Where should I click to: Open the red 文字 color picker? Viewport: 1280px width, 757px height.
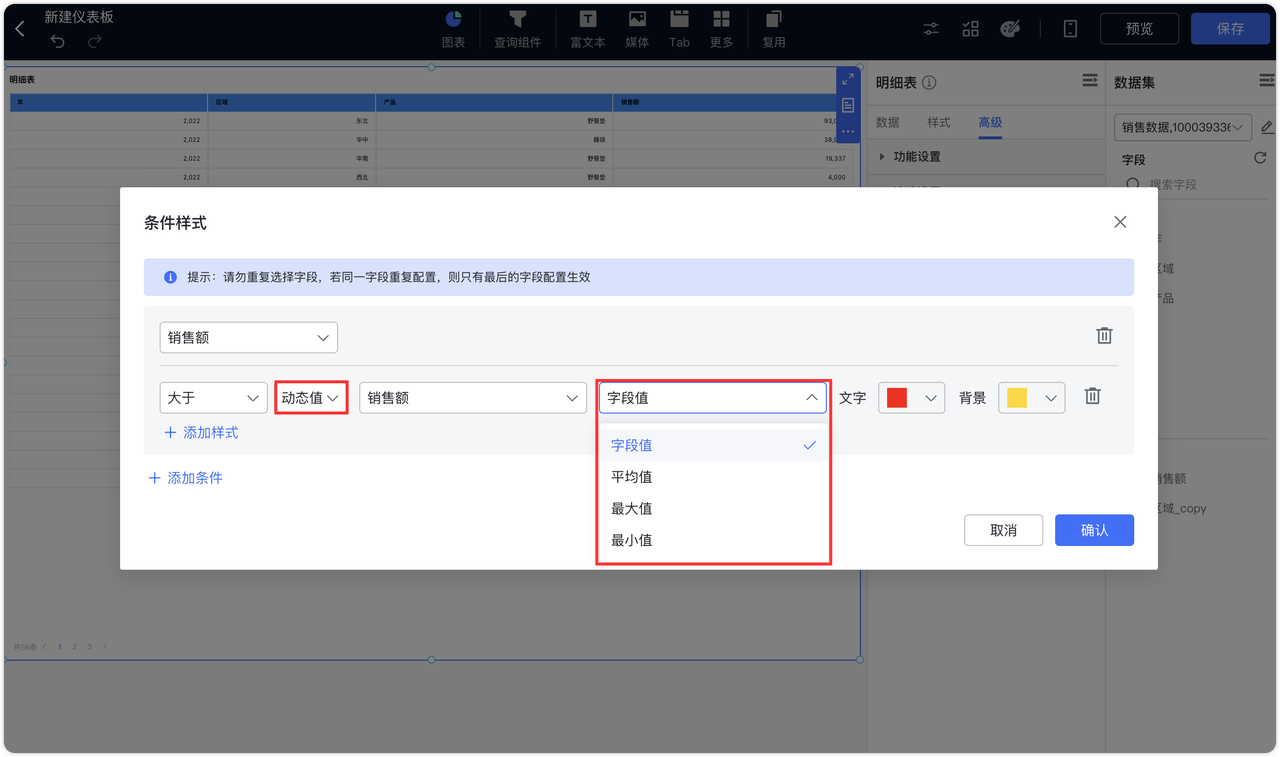[911, 398]
